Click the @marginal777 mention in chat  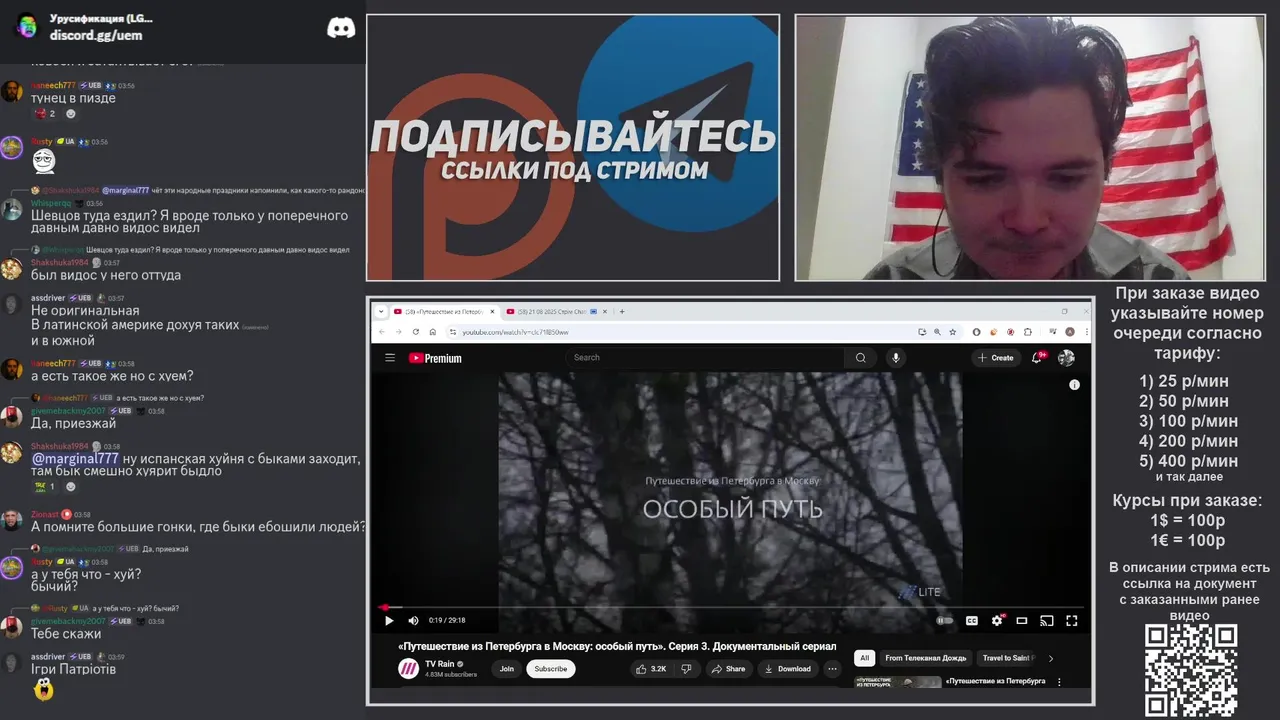click(75, 458)
